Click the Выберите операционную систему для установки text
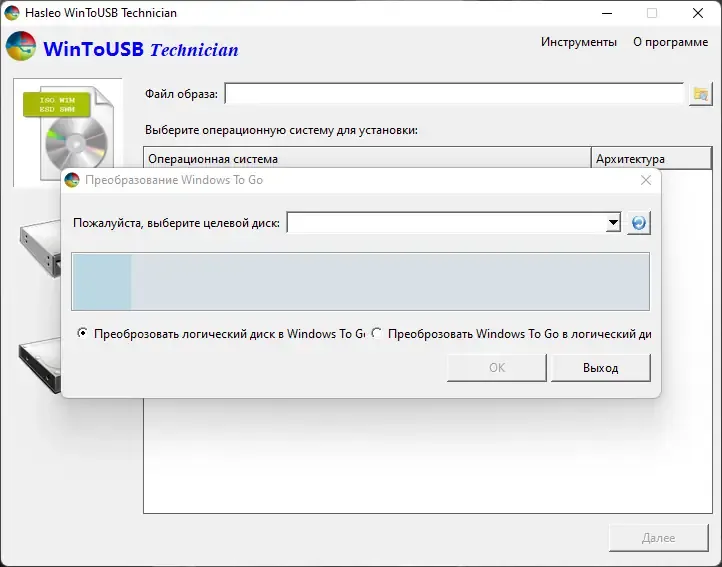The height and width of the screenshot is (567, 722). 281,130
